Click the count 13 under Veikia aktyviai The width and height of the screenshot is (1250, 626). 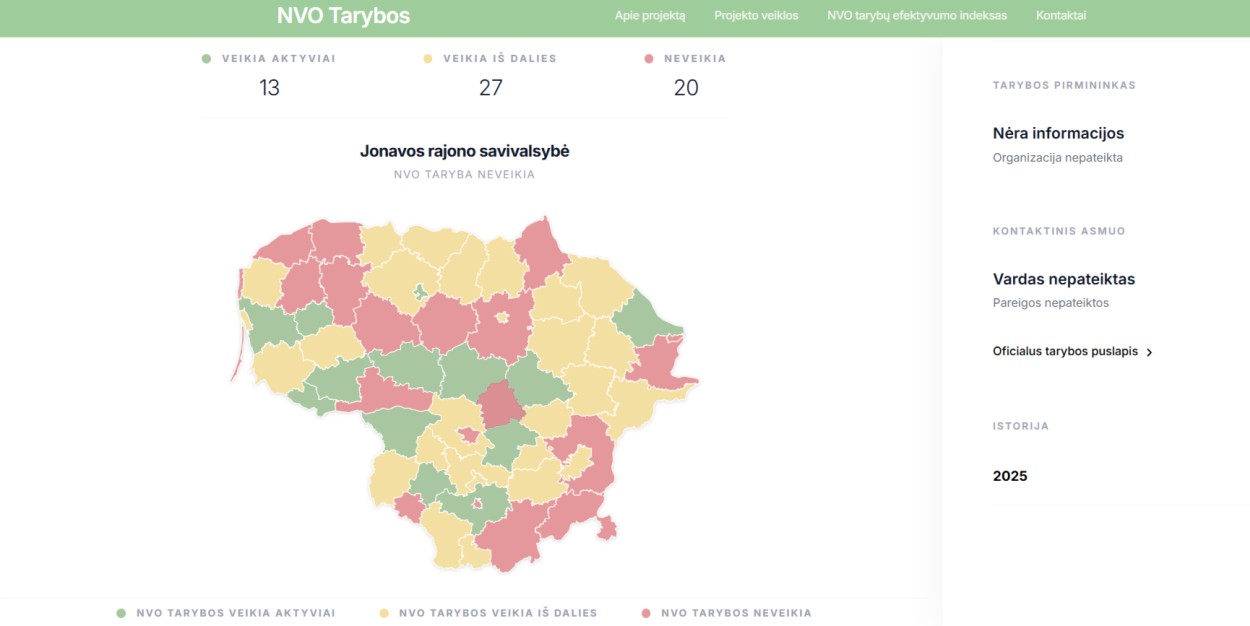coord(269,88)
